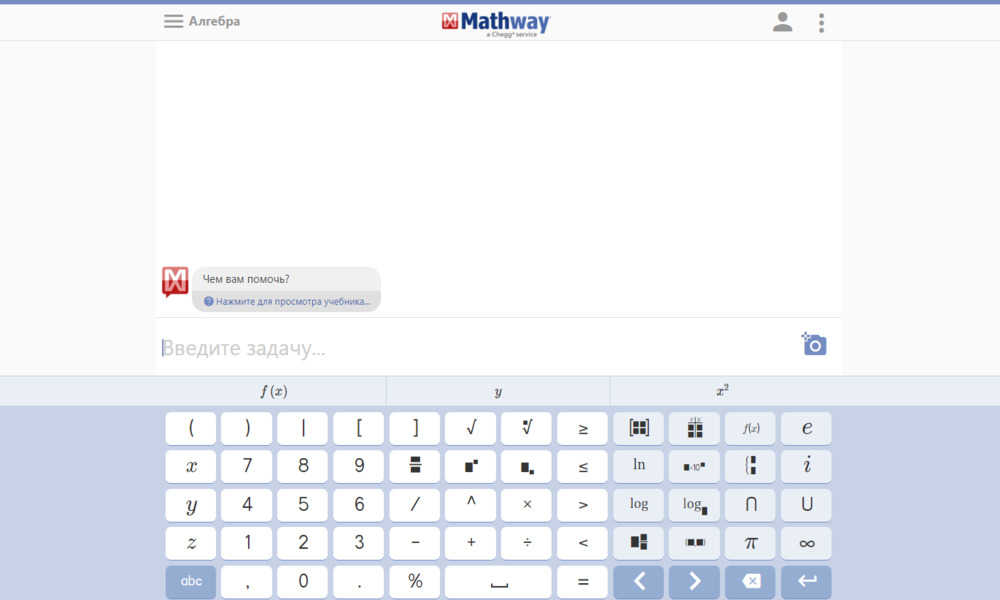Insert a matrix template
Image resolution: width=1000 pixels, height=600 pixels.
tap(638, 428)
